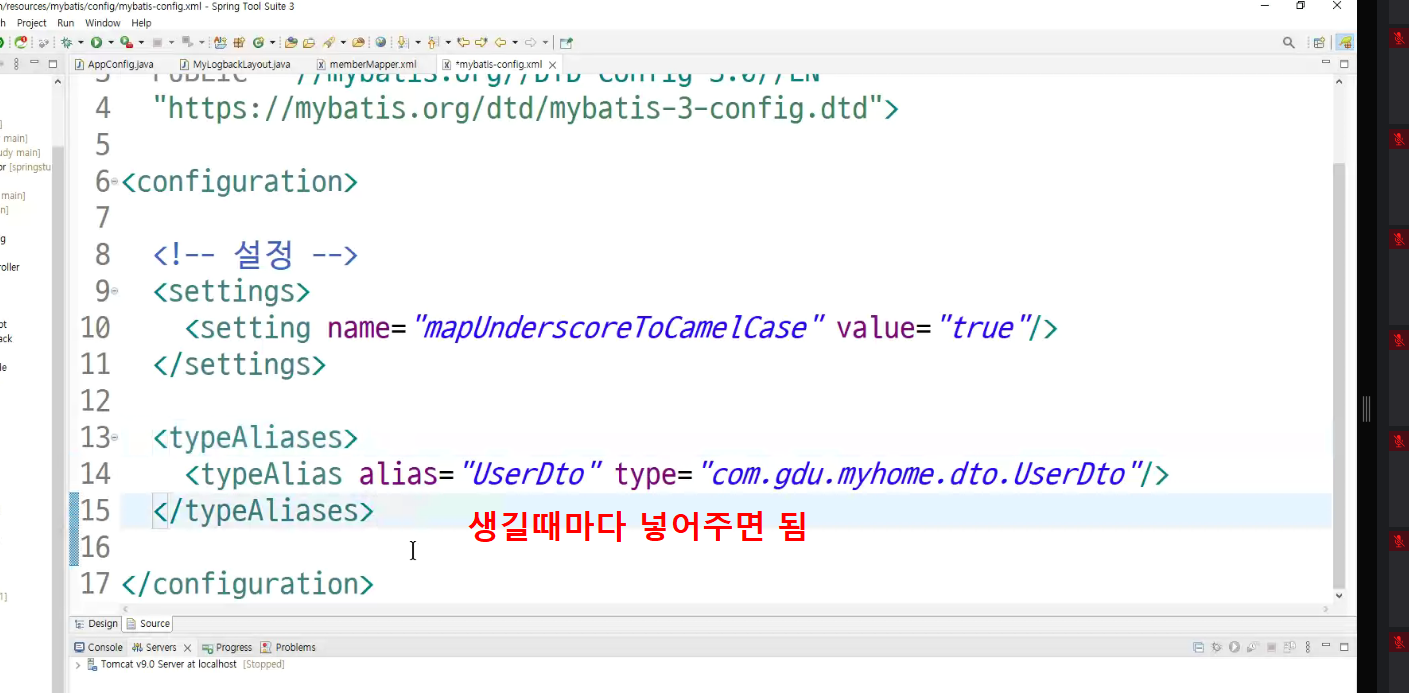This screenshot has width=1409, height=693.
Task: Switch to the memberMapper.xml tab
Action: pyautogui.click(x=365, y=64)
